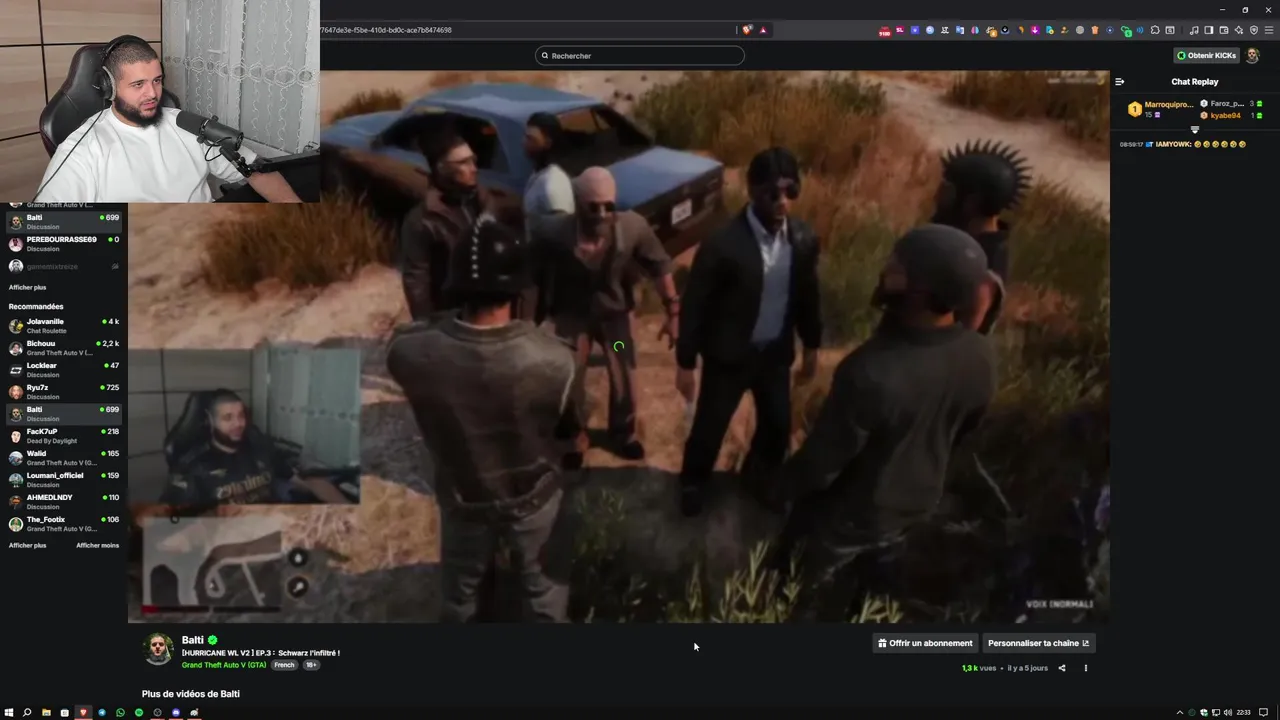
Task: Open Faroz_p leaderboard entry
Action: tap(1232, 104)
